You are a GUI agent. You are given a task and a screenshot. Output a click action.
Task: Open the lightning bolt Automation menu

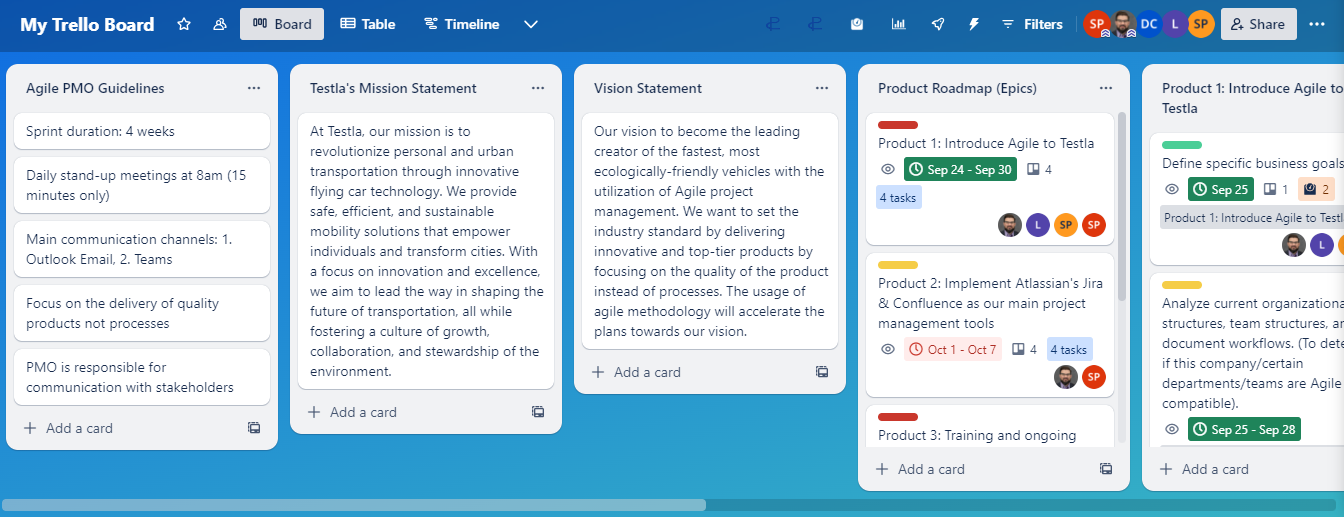[x=974, y=24]
